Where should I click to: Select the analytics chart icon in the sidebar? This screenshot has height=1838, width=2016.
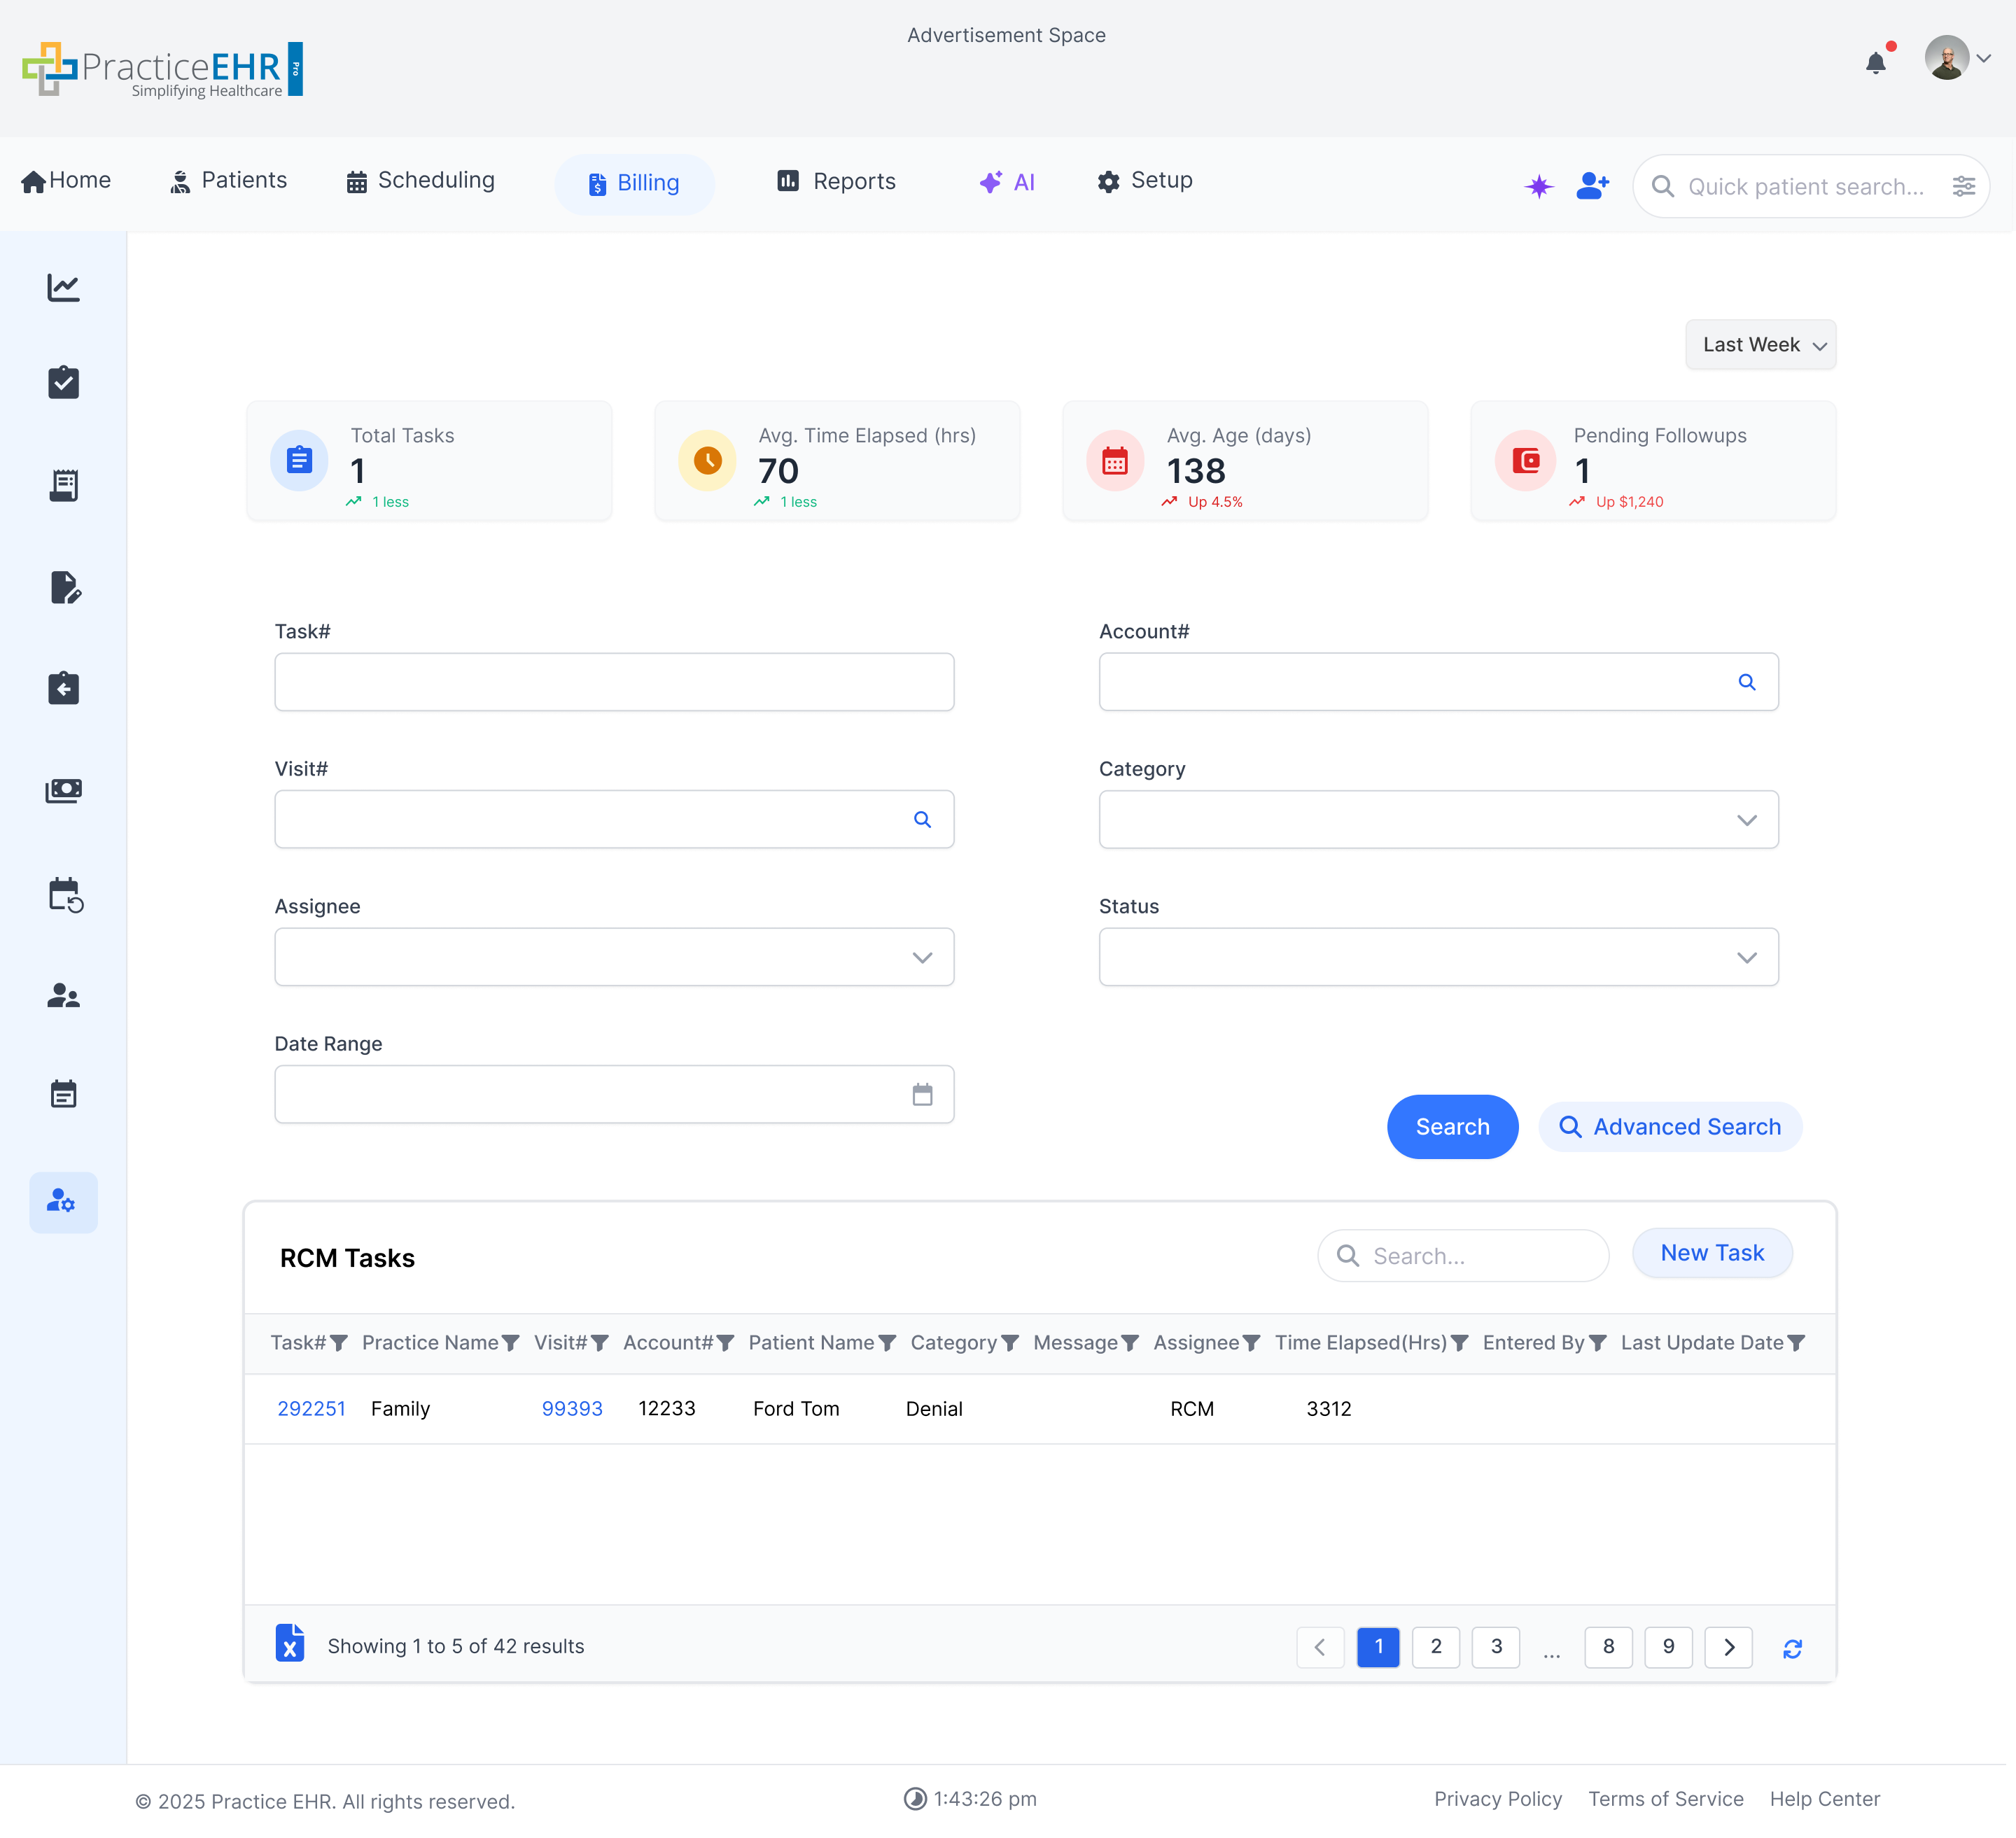[63, 287]
